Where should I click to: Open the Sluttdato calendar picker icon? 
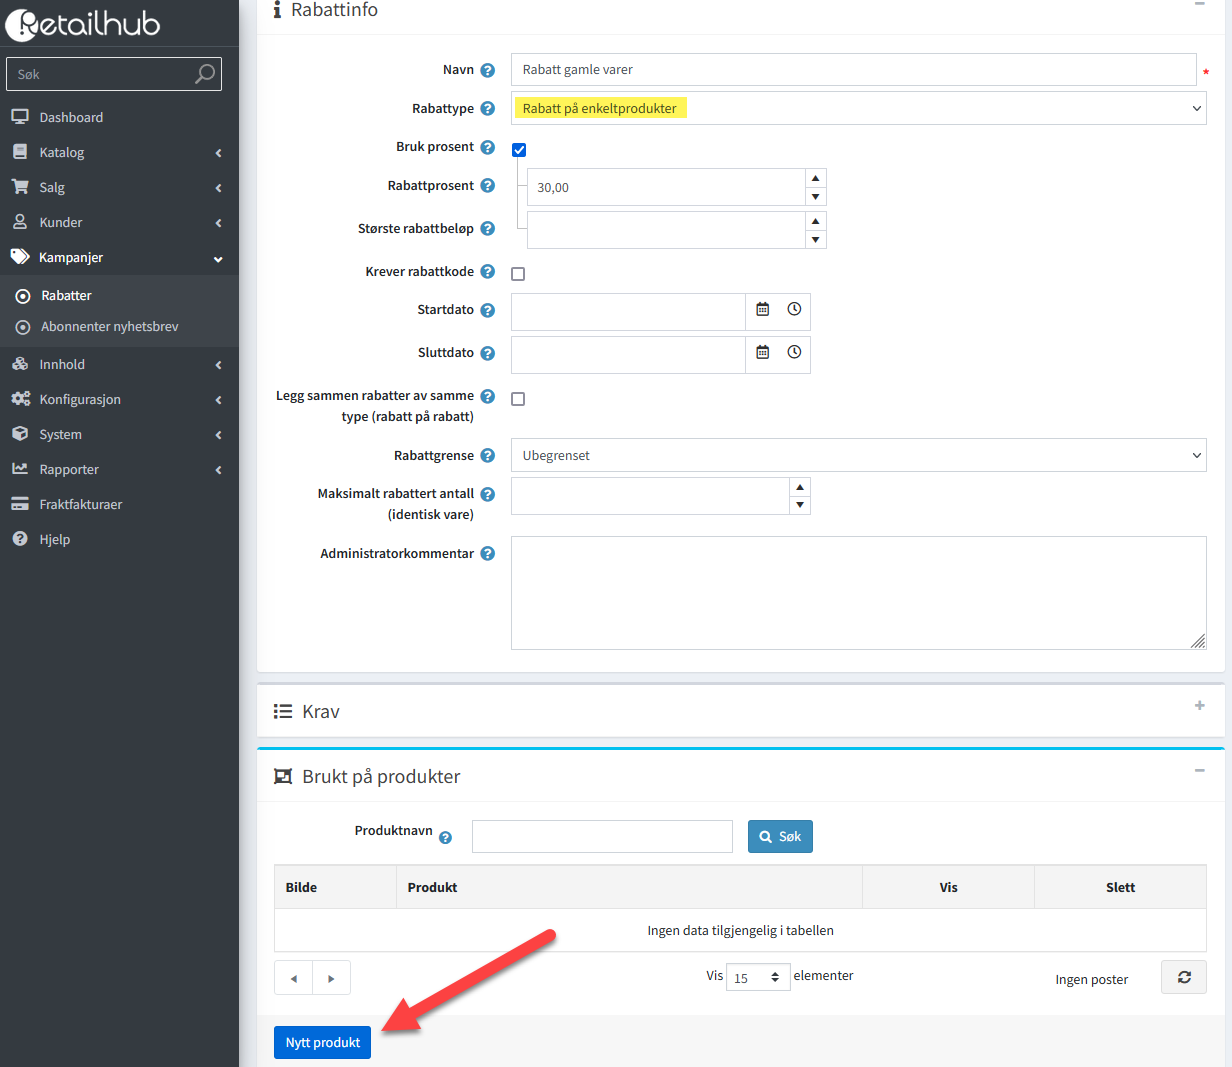click(762, 353)
